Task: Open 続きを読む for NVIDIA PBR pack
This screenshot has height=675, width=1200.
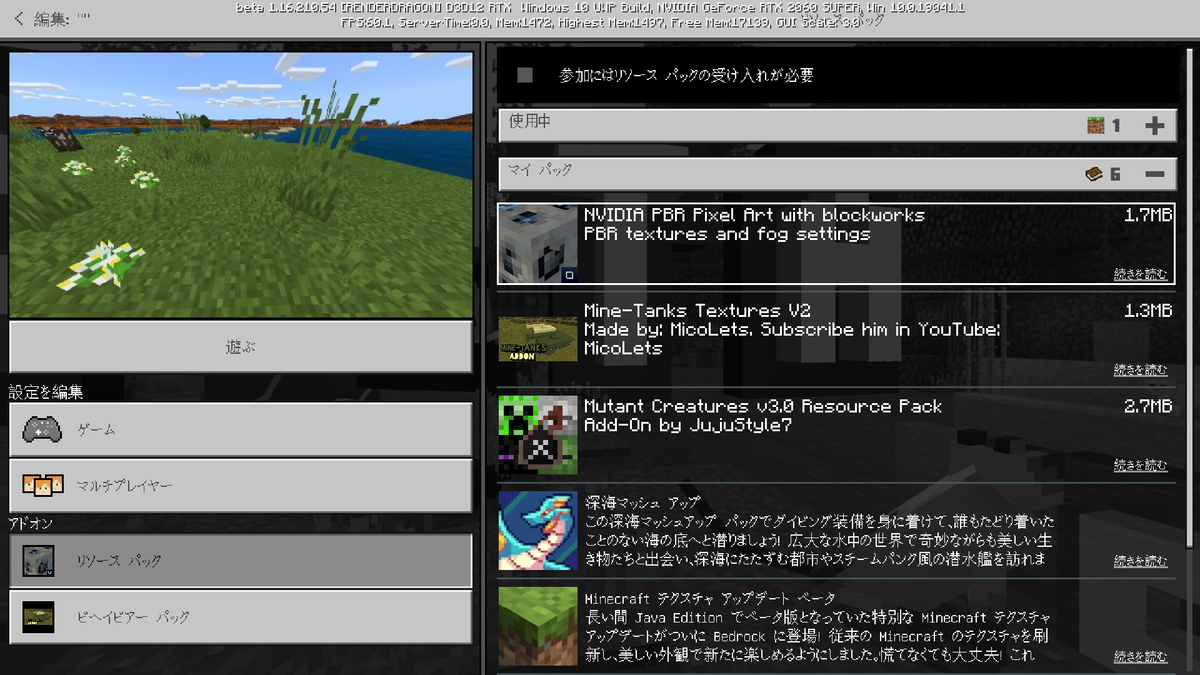Action: (x=1140, y=274)
